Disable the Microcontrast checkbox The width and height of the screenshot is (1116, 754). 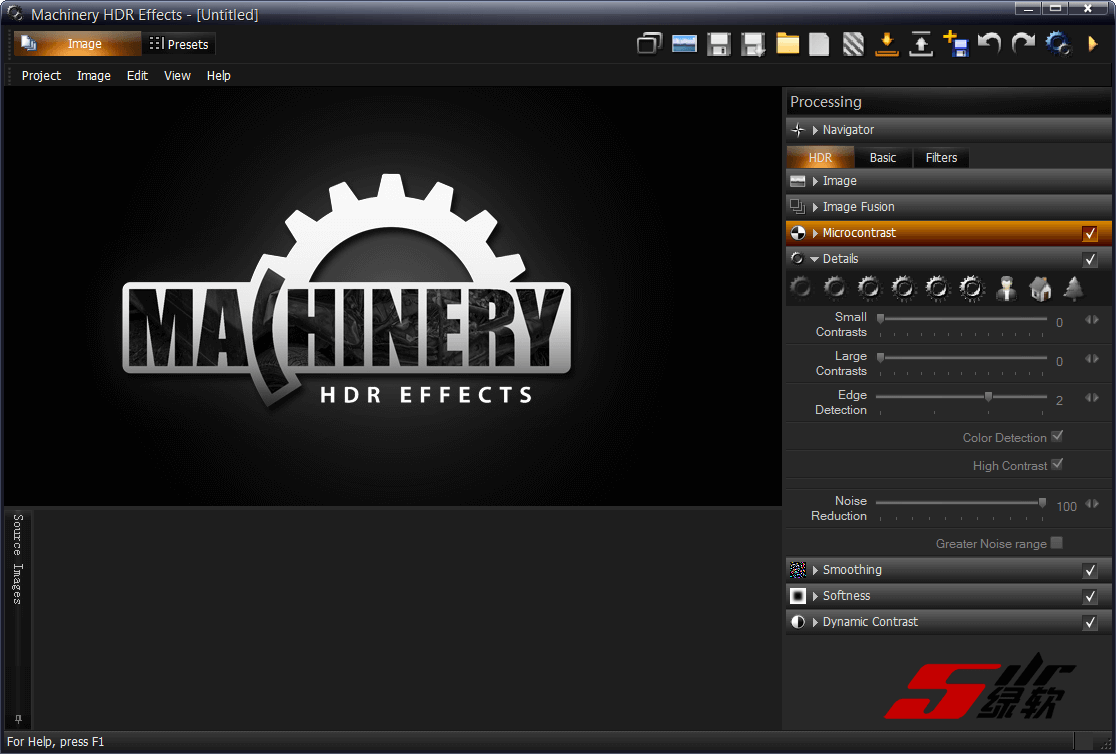(x=1090, y=233)
